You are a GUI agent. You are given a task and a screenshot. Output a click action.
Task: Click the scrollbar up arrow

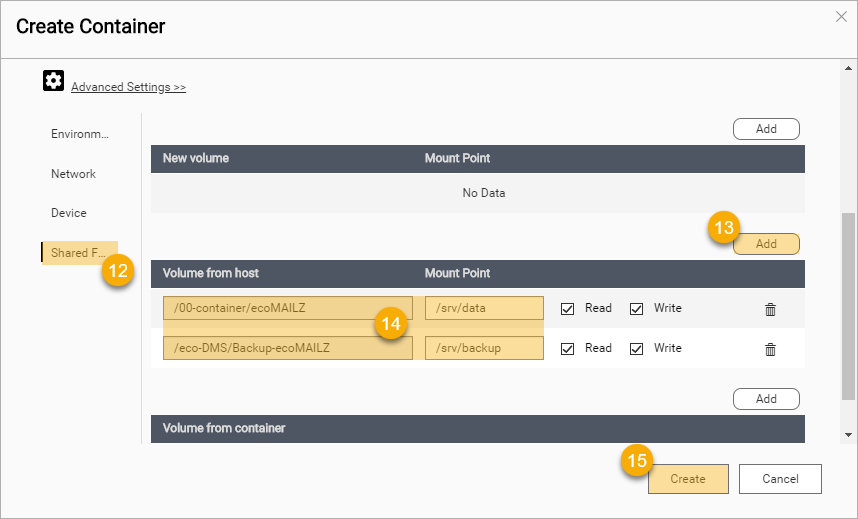pos(848,68)
